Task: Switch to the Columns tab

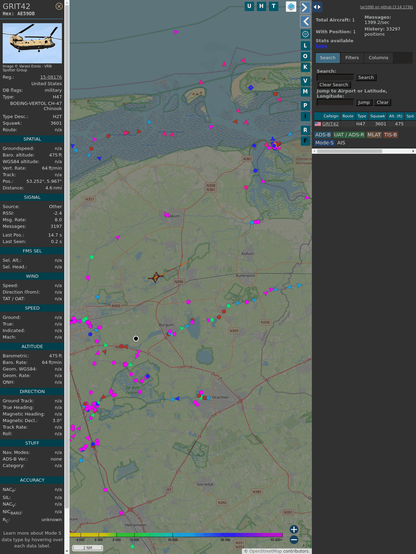Action: click(x=378, y=58)
